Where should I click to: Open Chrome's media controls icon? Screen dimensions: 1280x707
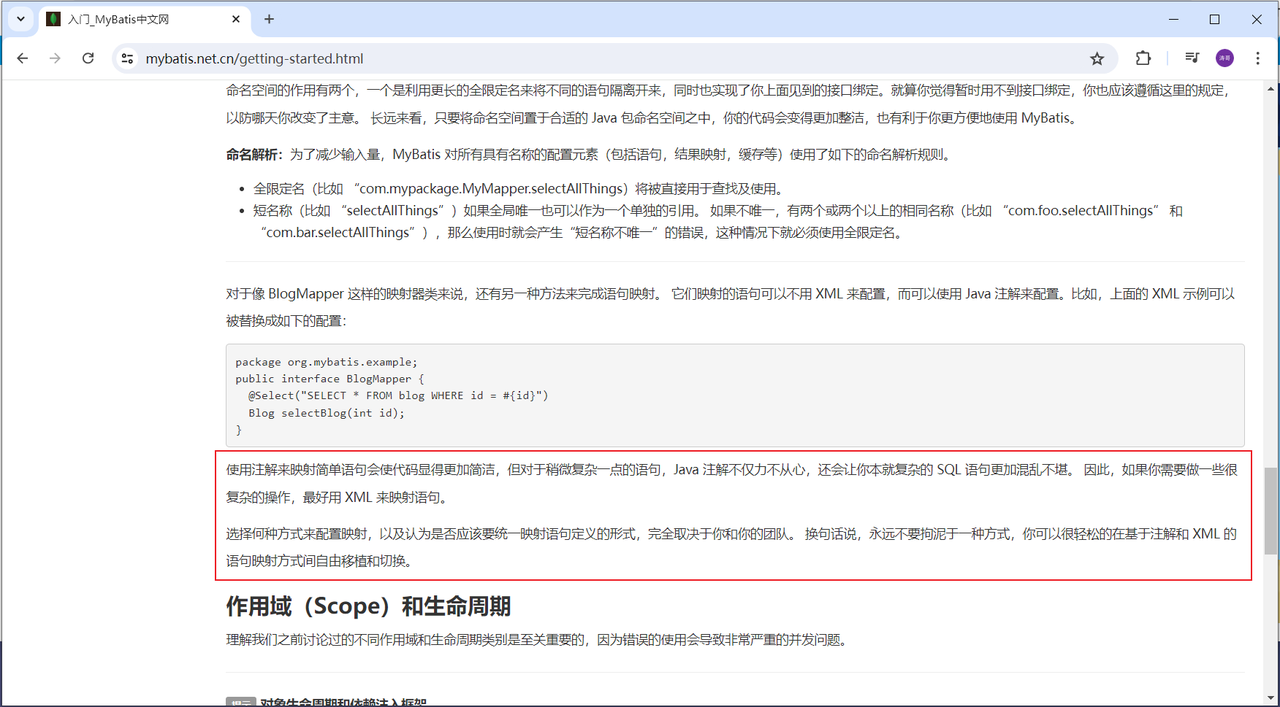click(x=1191, y=58)
